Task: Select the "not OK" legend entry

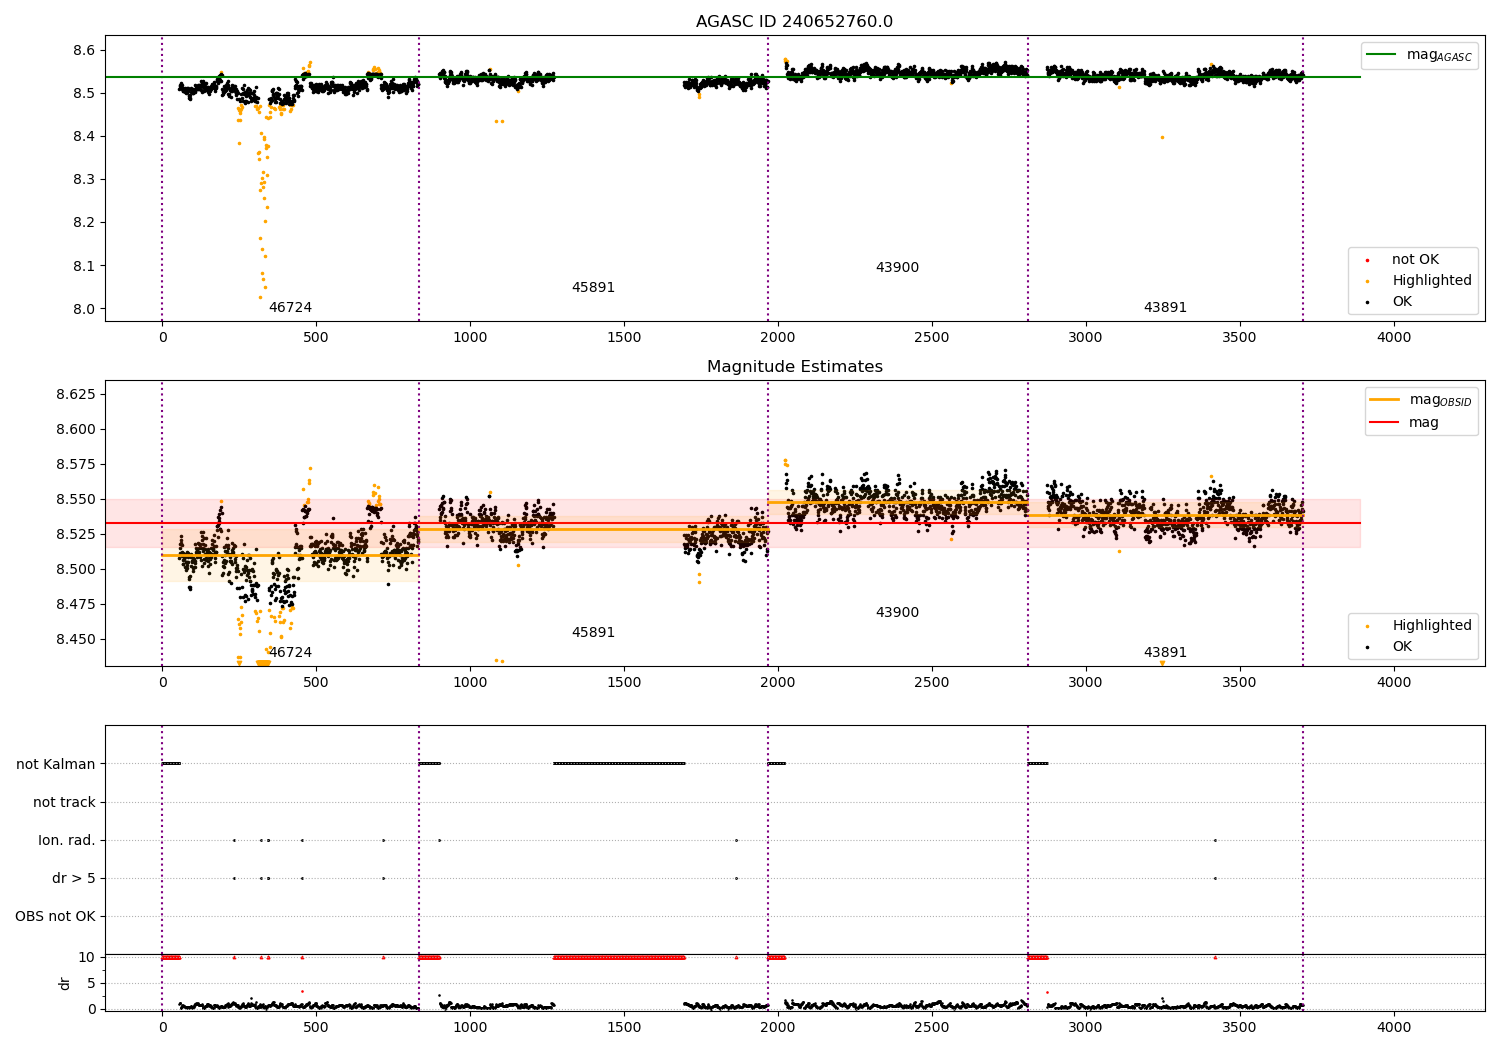Action: [x=1415, y=260]
